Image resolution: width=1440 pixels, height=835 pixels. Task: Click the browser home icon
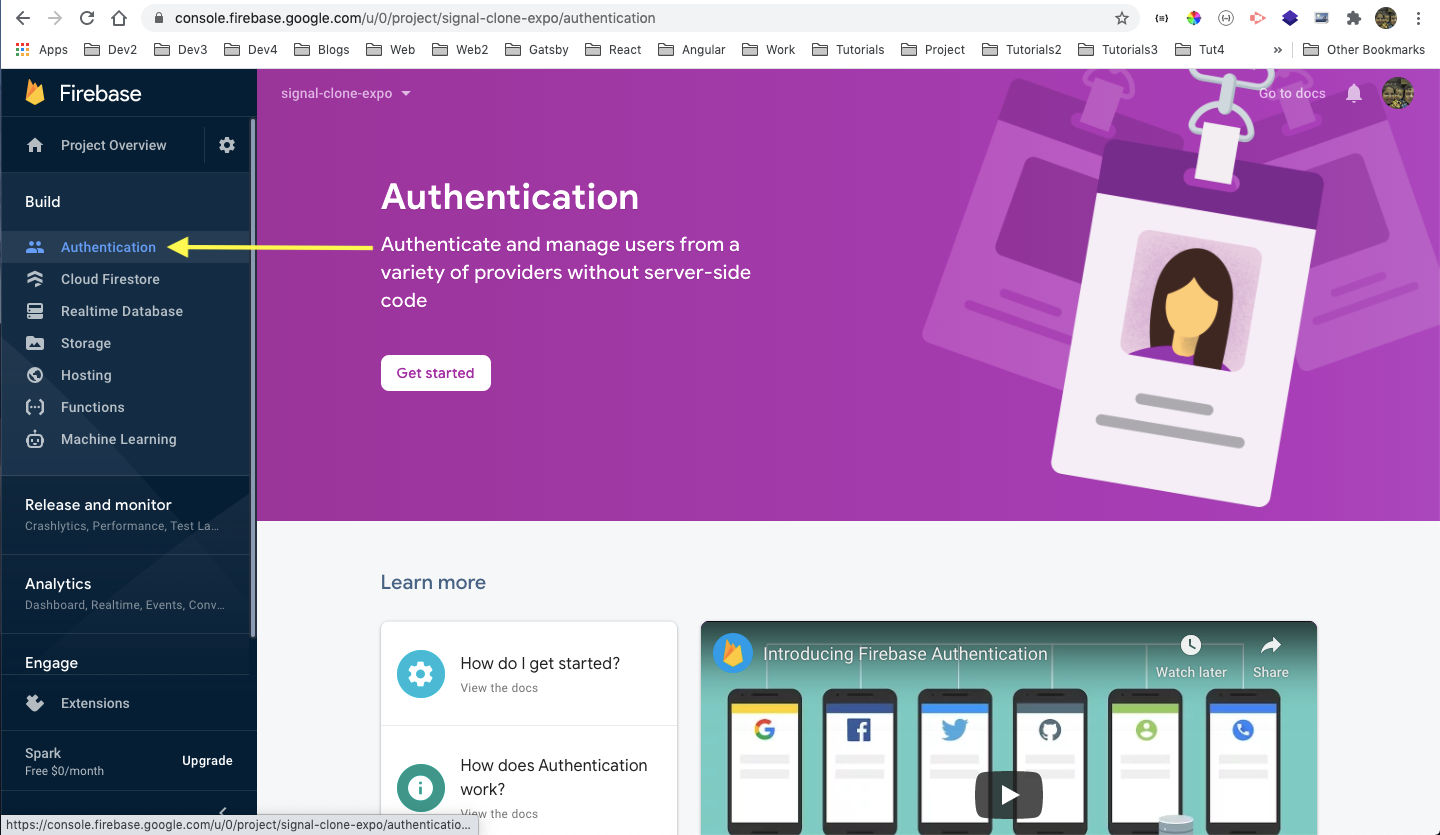pyautogui.click(x=119, y=18)
